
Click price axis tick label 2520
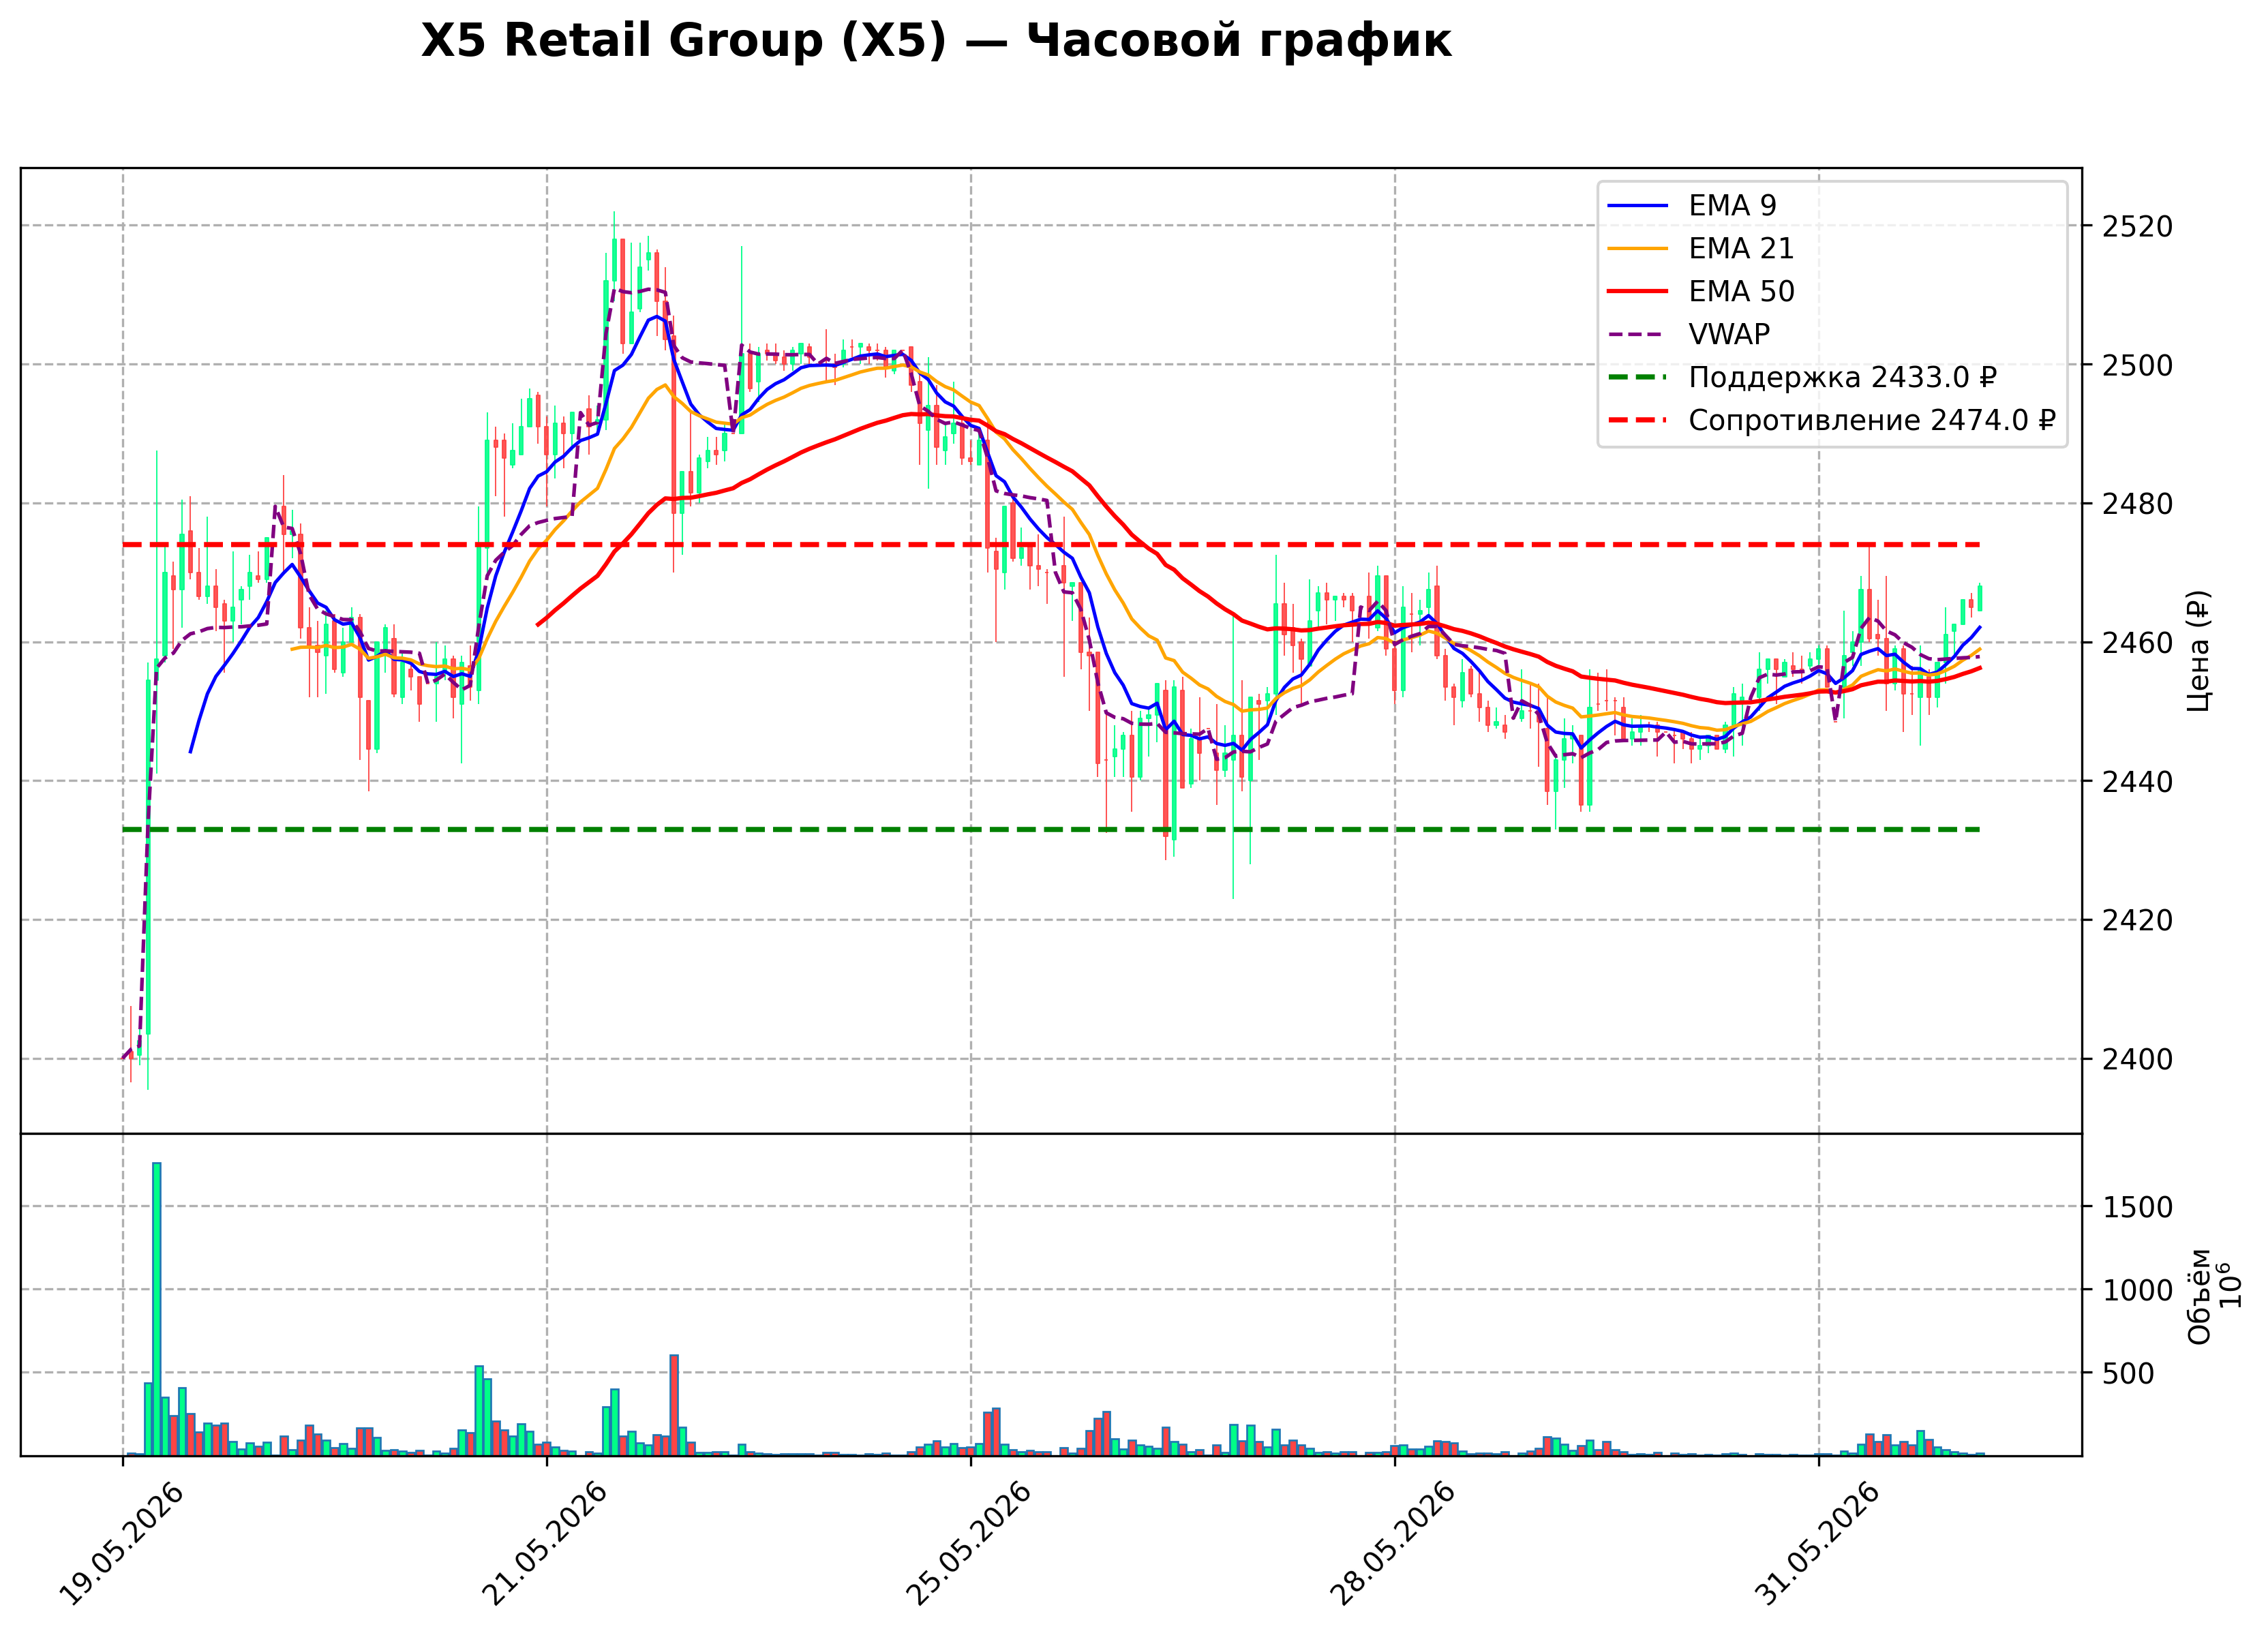(x=2137, y=227)
